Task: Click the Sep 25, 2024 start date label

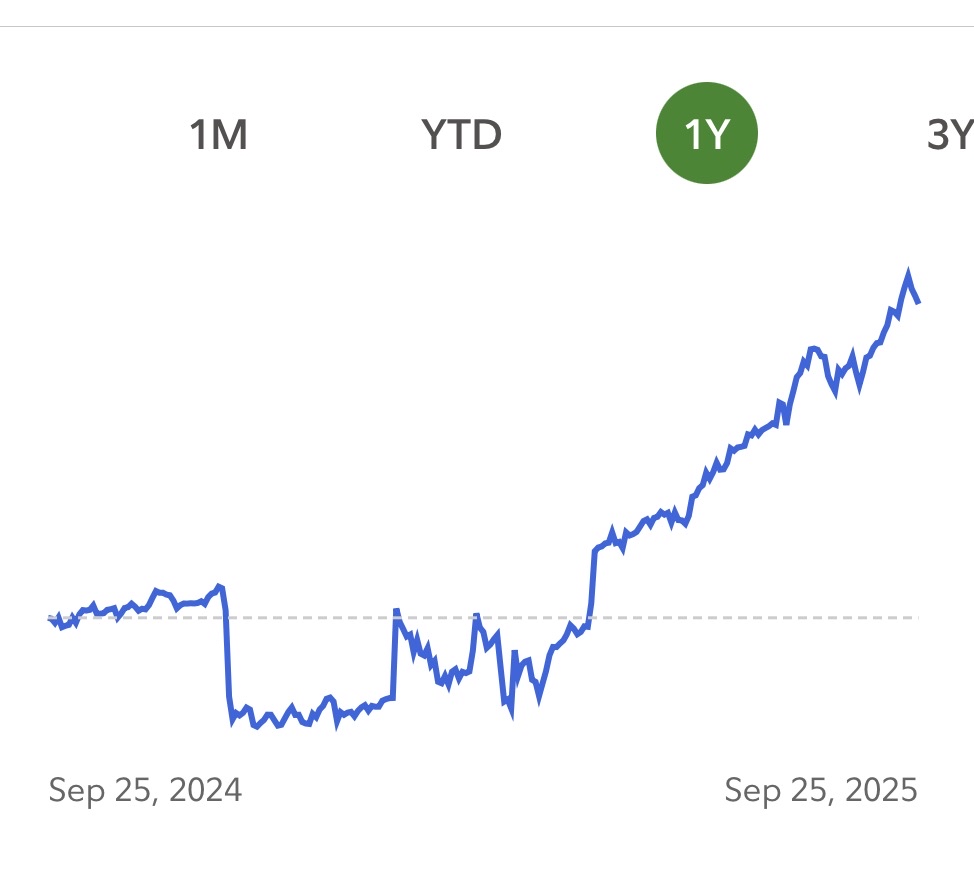Action: pyautogui.click(x=145, y=791)
